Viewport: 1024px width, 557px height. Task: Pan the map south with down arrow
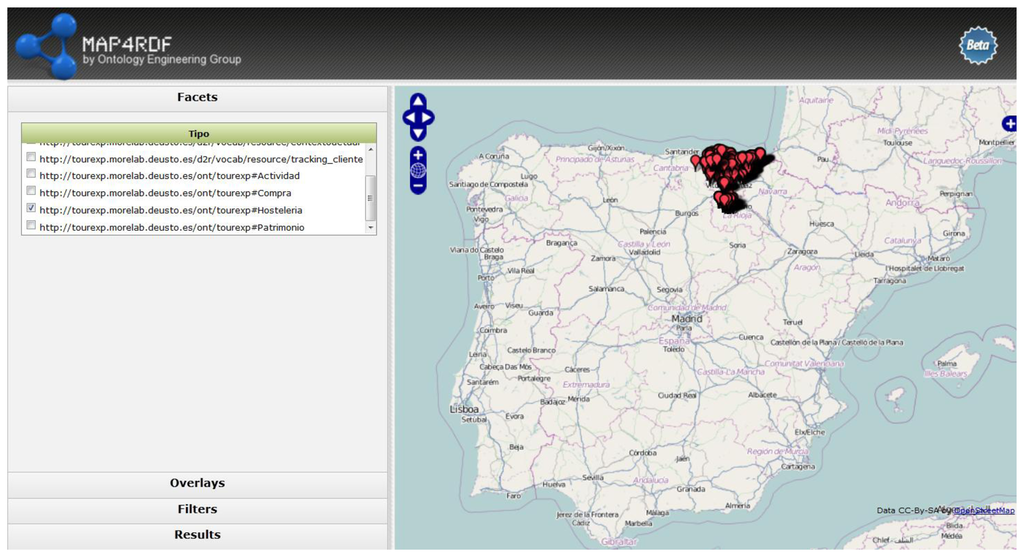418,133
